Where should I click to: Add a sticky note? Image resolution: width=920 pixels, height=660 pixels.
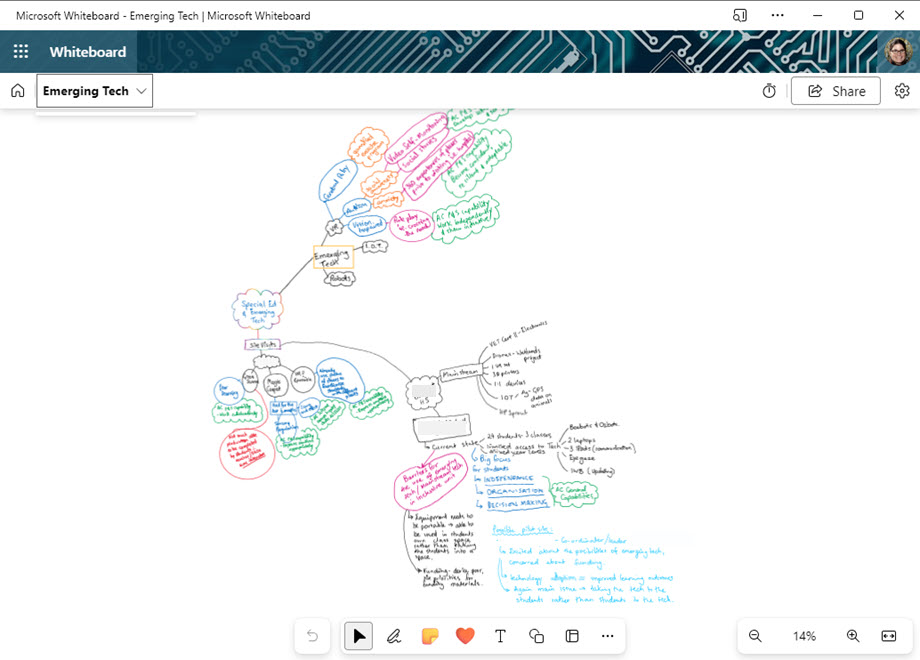[429, 636]
